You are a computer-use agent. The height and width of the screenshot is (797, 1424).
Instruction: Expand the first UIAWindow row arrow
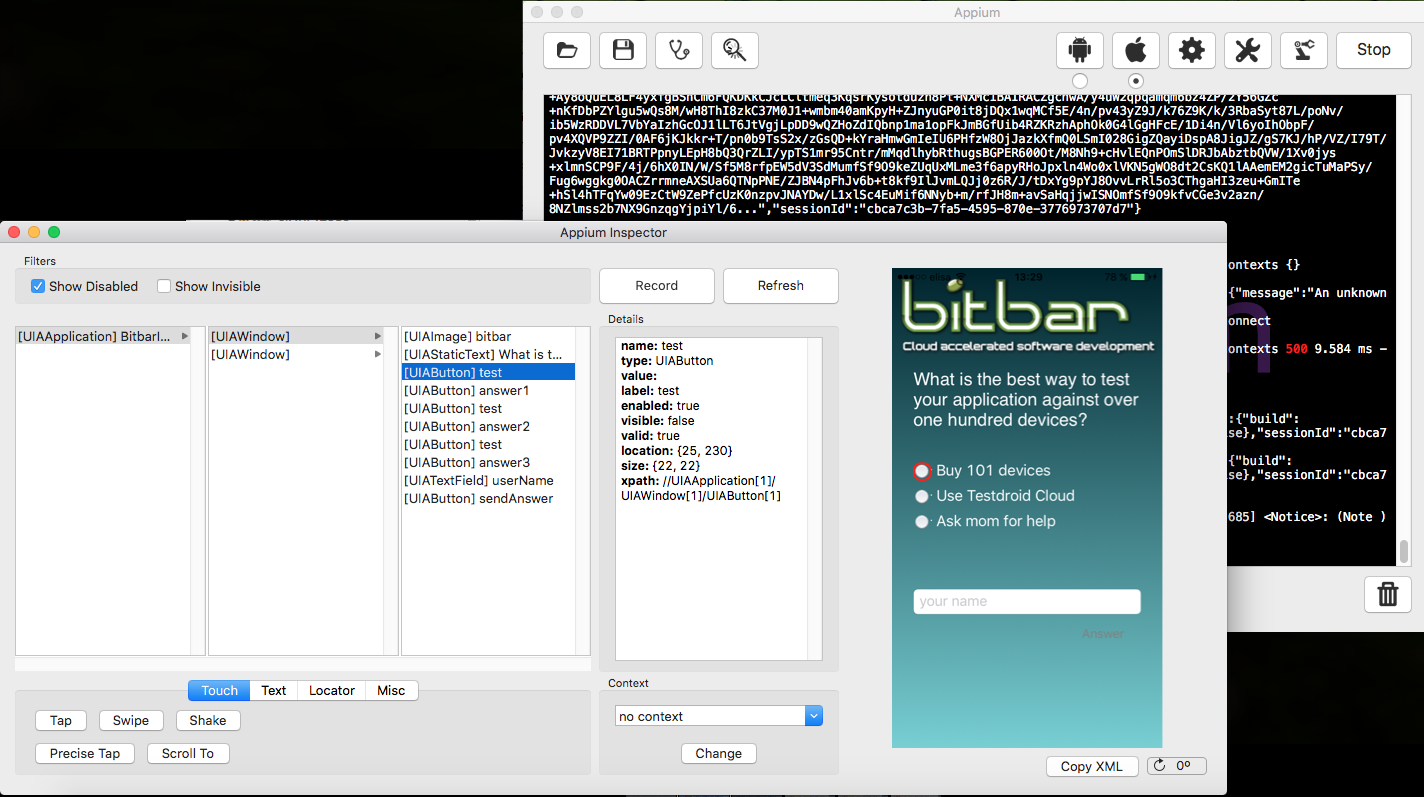point(377,336)
